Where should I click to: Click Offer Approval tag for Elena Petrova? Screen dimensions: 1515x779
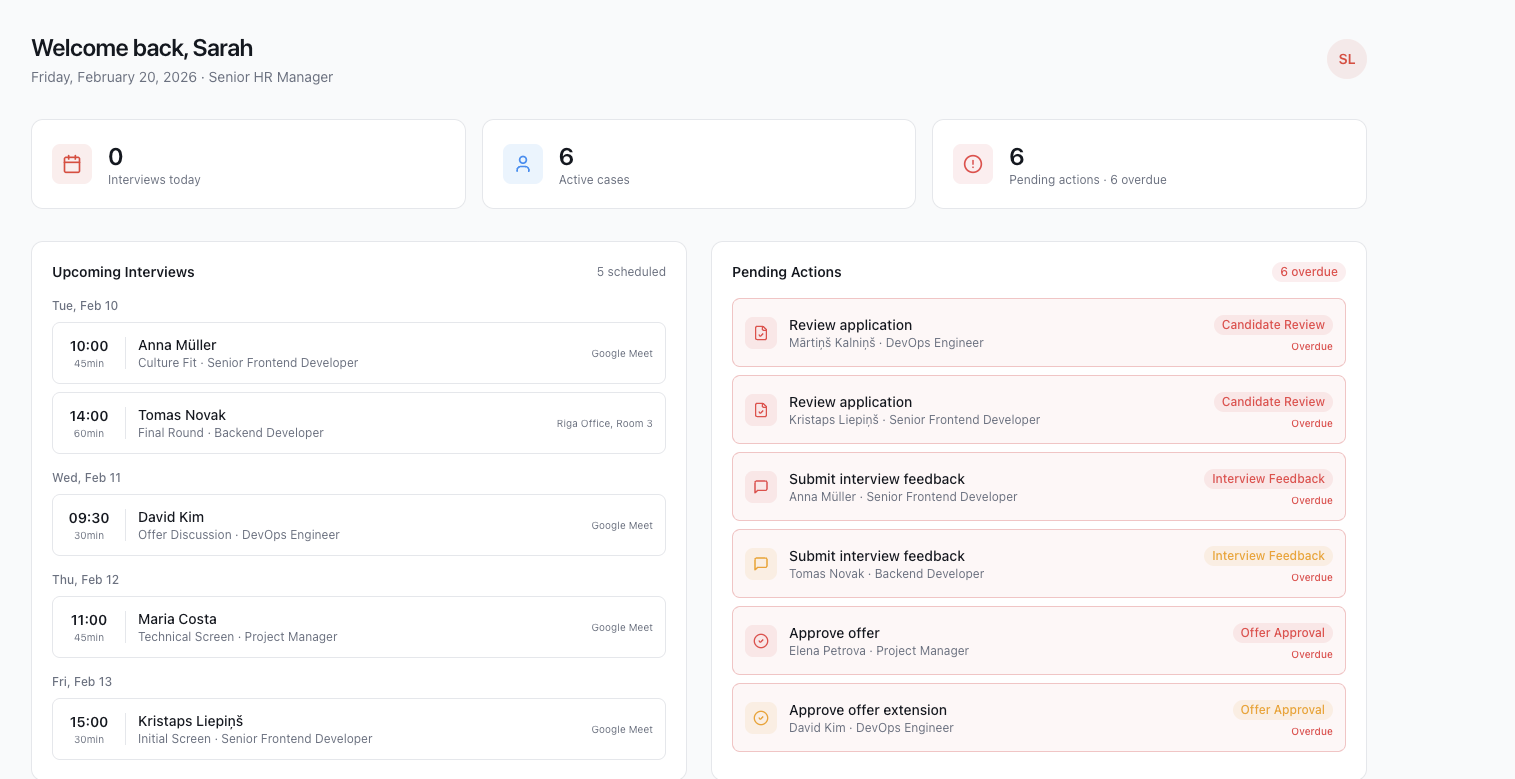[x=1283, y=633]
